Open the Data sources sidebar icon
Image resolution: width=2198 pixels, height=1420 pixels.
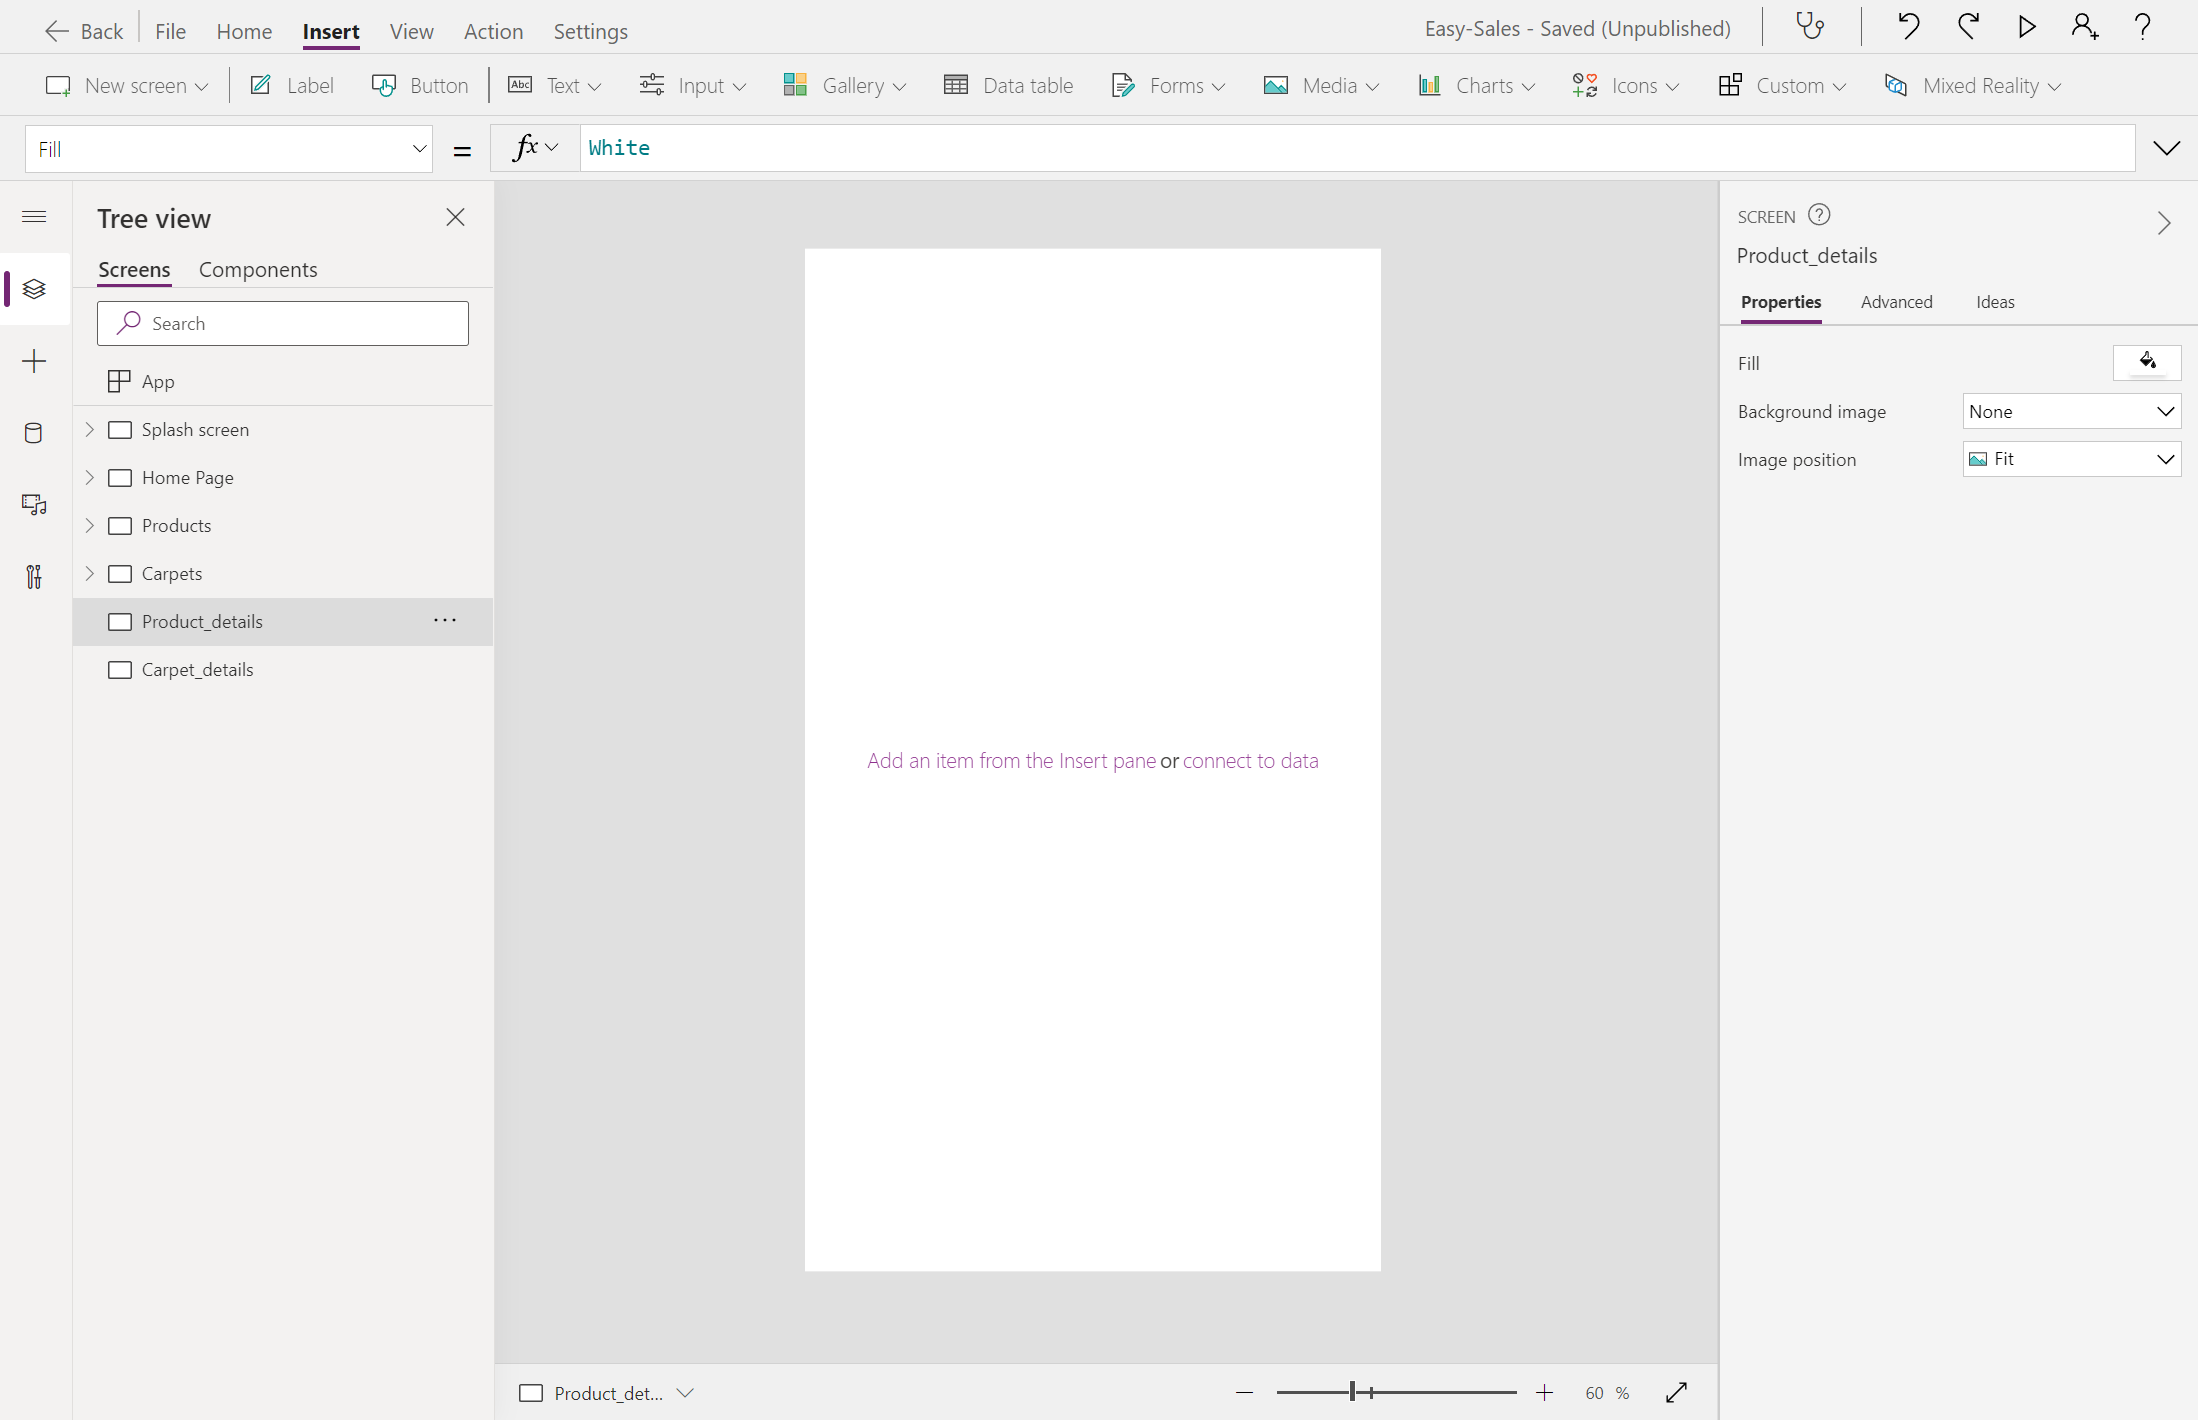coord(34,433)
